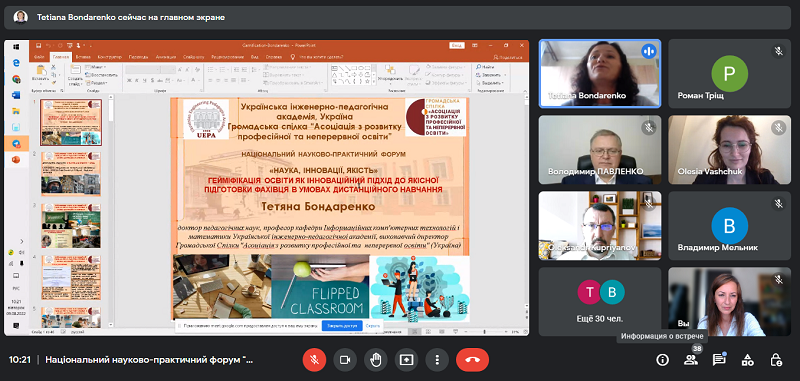800x381 pixels.
Task: Toggle the camera on or off
Action: coord(345,360)
